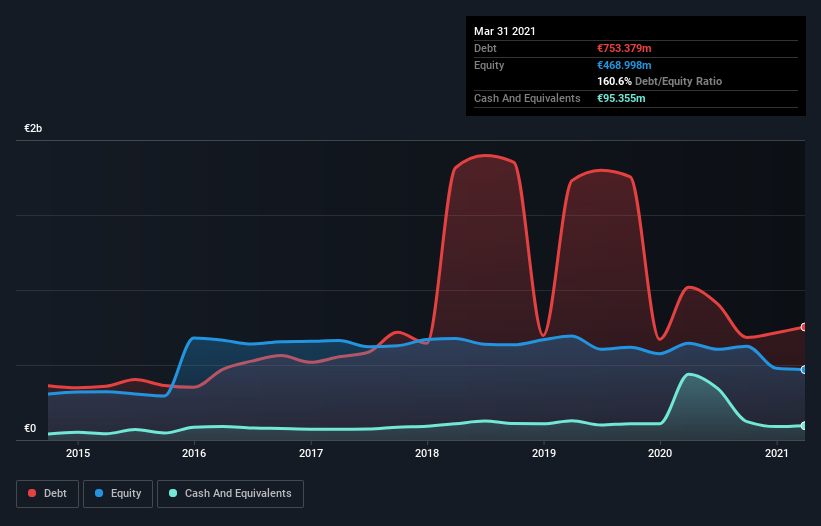The height and width of the screenshot is (526, 821).
Task: Click the 2016 x-axis label
Action: tap(194, 453)
